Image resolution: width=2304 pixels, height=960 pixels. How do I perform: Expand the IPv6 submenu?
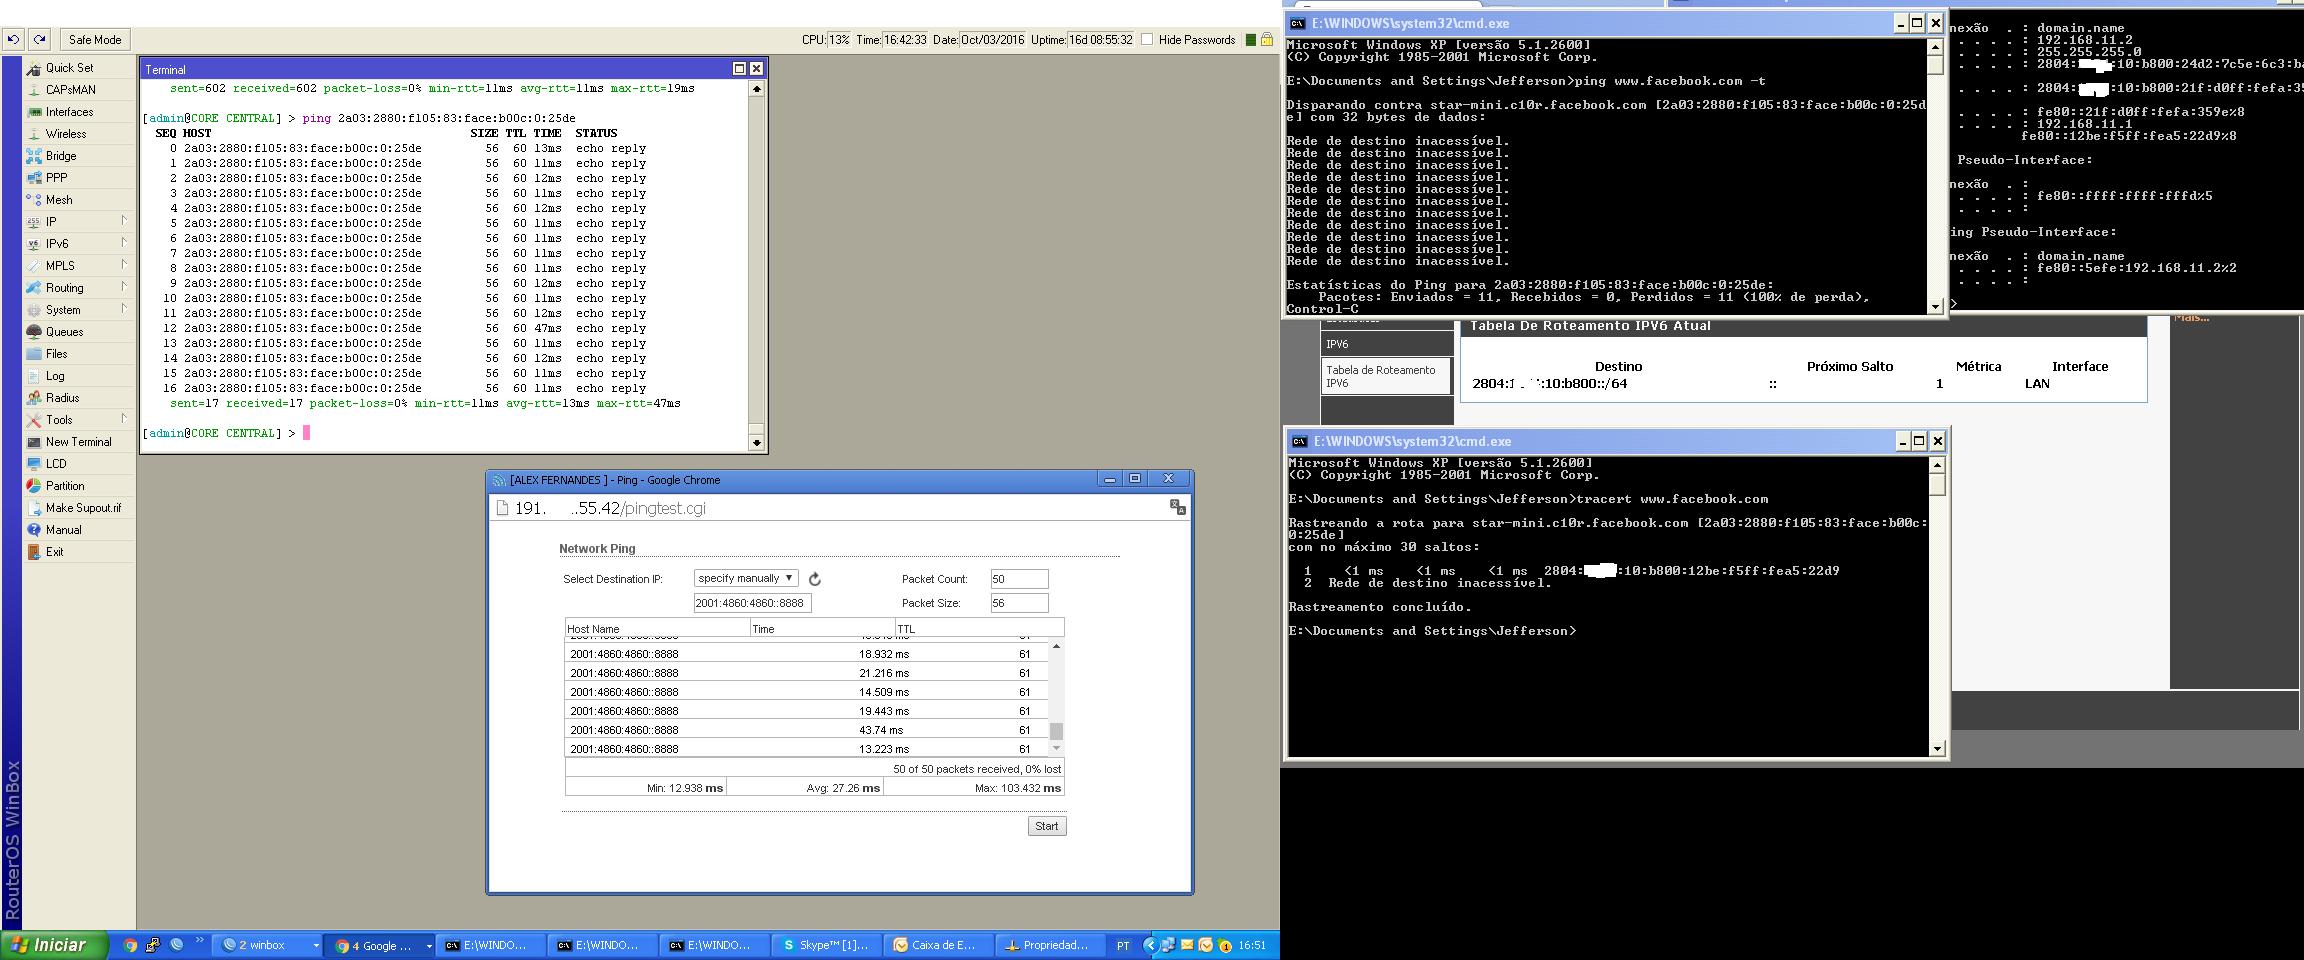click(124, 243)
